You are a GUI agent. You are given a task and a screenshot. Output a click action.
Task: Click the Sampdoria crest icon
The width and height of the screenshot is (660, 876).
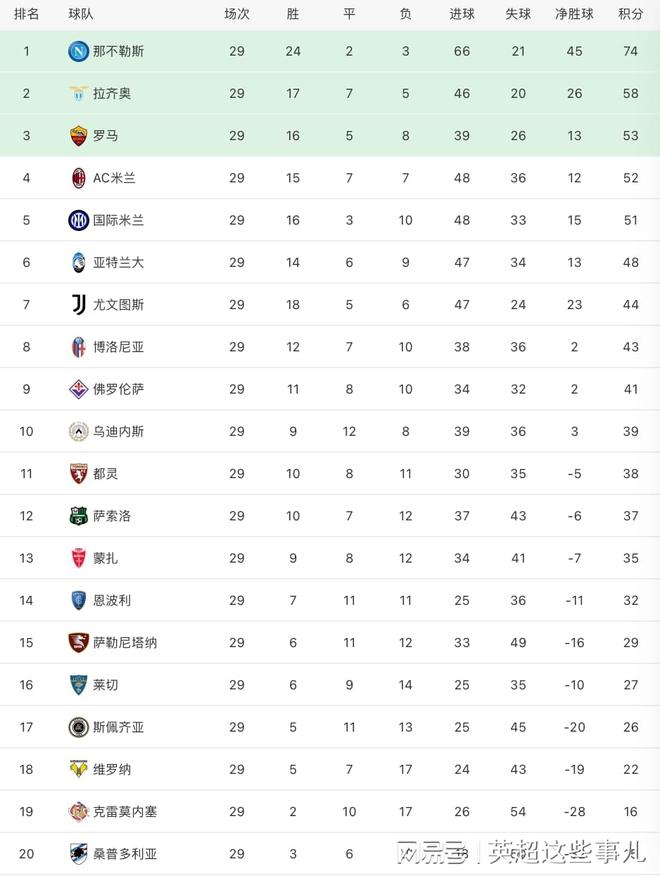click(78, 853)
